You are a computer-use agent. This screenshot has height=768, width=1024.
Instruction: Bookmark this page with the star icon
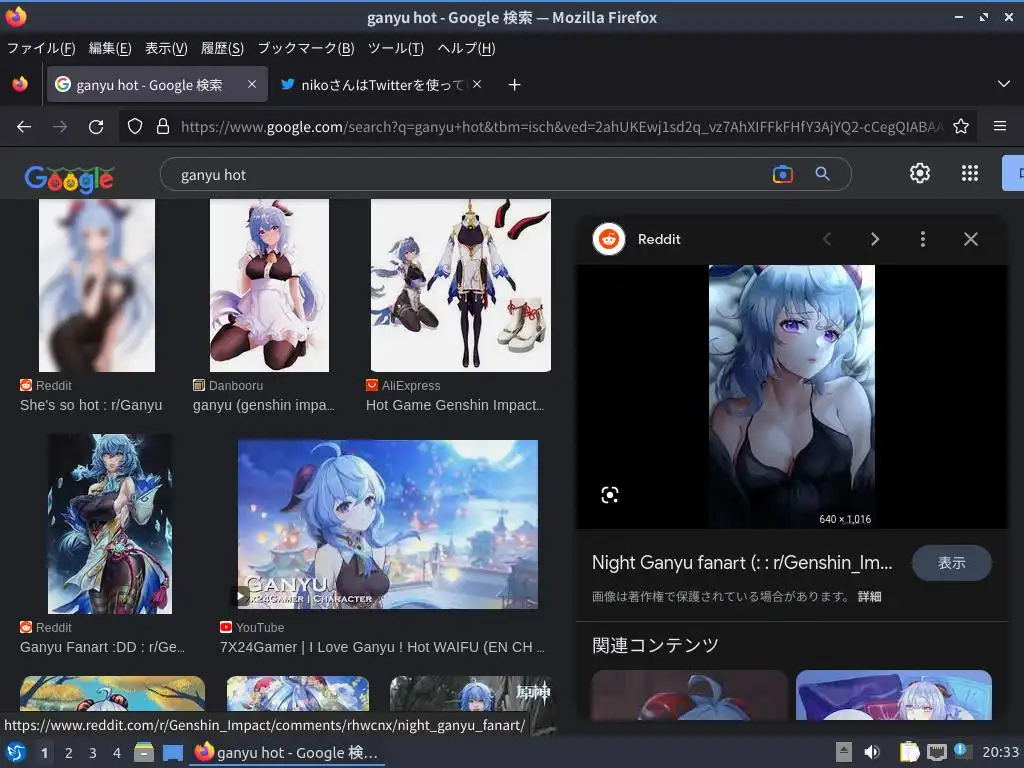click(x=961, y=127)
